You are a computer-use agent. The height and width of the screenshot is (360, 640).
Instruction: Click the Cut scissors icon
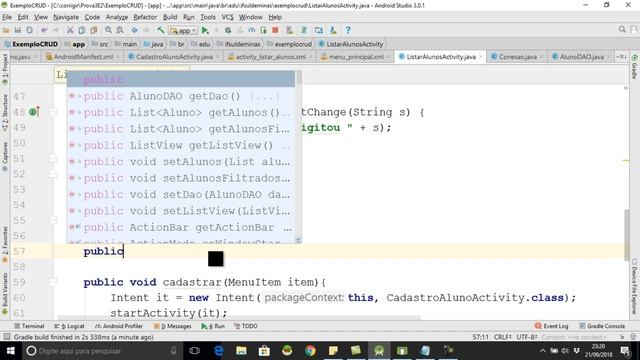click(x=70, y=30)
